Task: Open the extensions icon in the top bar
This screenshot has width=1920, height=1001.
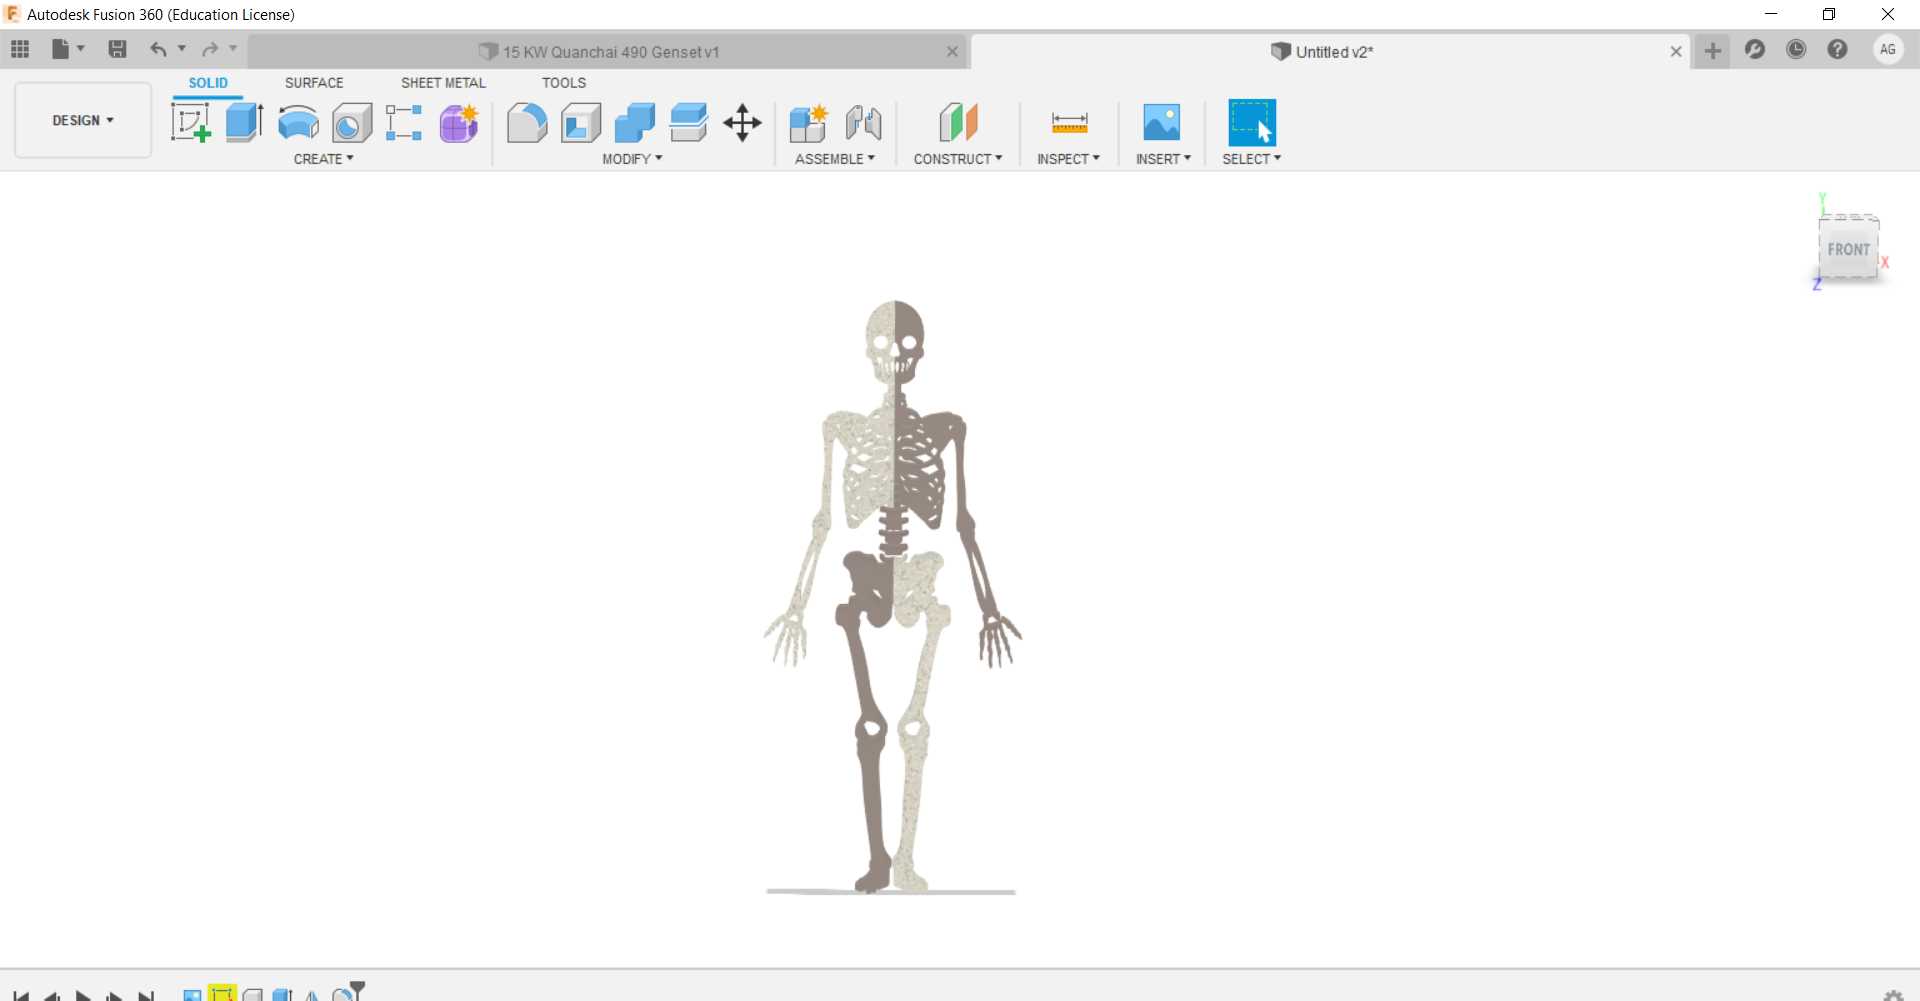Action: [x=1755, y=49]
